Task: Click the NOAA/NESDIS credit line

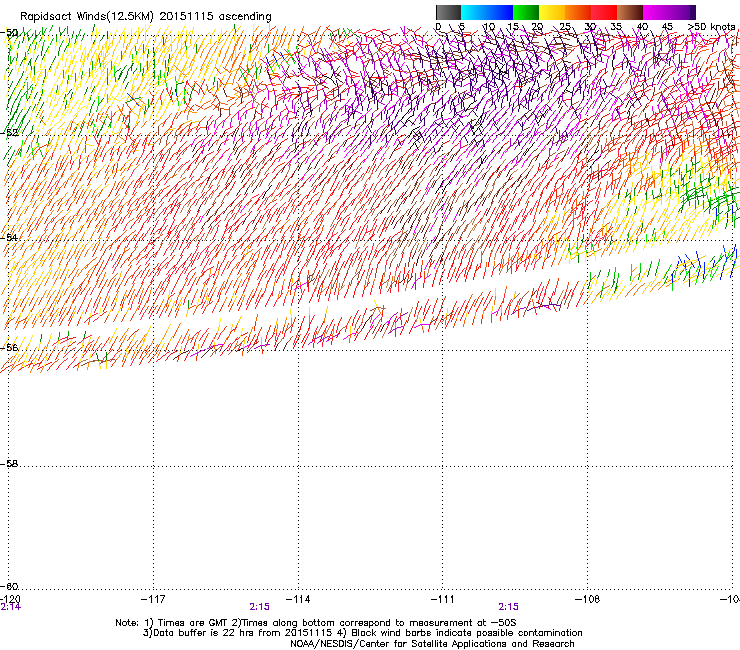Action: pyautogui.click(x=432, y=644)
